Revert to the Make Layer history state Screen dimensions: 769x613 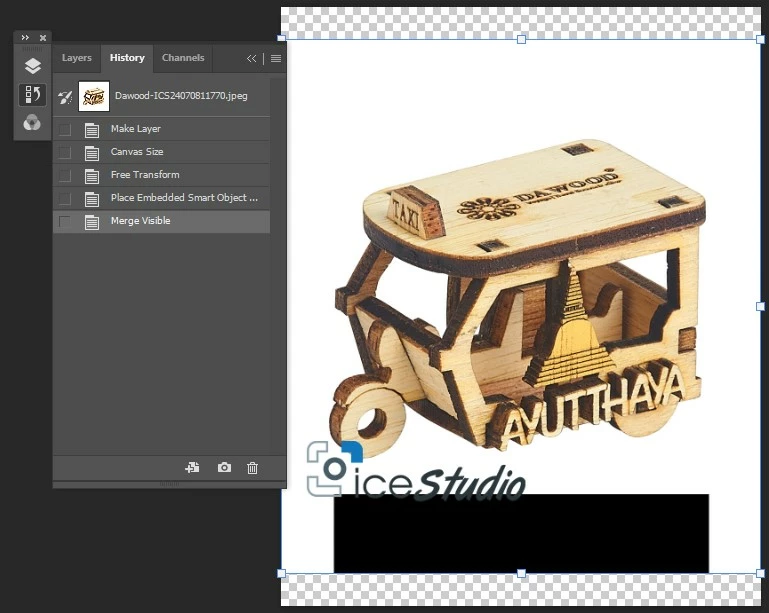161,129
